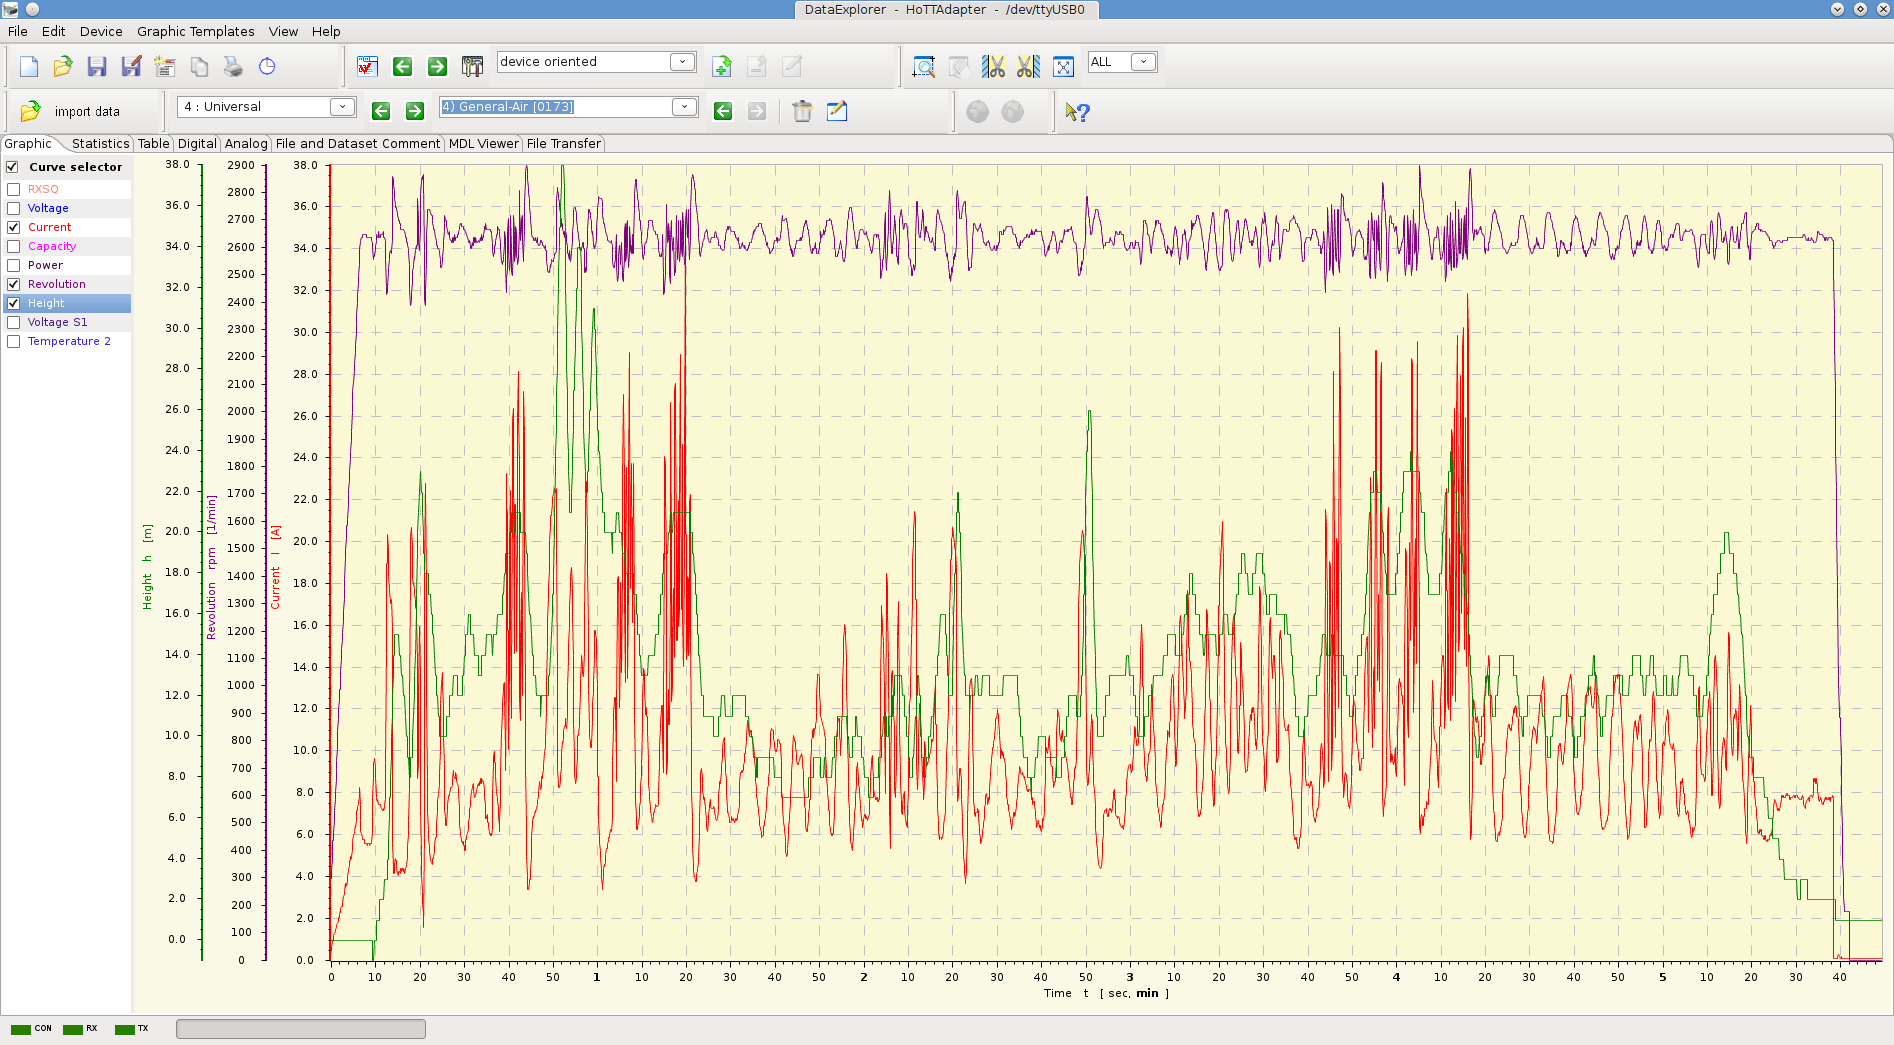Open the General-Air record set dropdown
The image size is (1894, 1045).
click(x=684, y=107)
